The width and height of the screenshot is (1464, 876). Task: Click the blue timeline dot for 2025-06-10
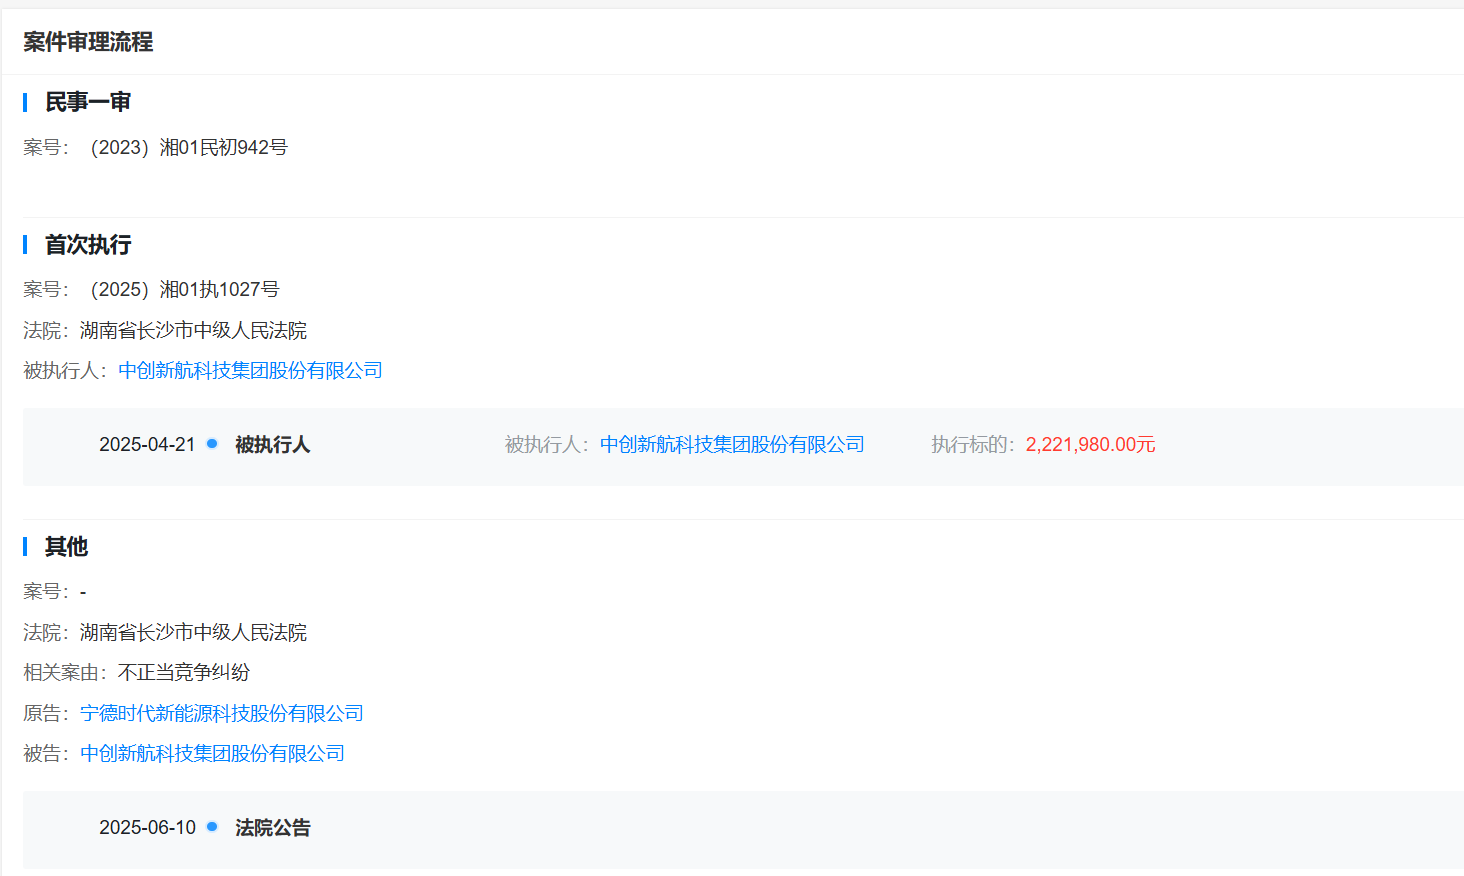[212, 826]
